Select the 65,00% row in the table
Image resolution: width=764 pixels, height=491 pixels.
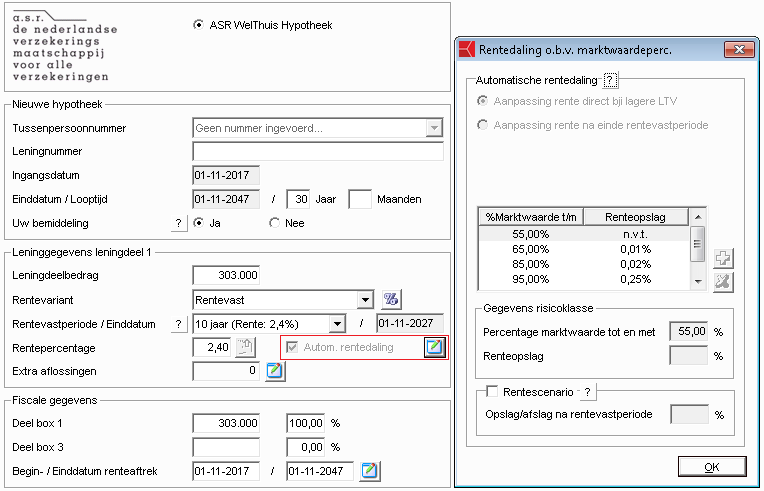pos(585,249)
